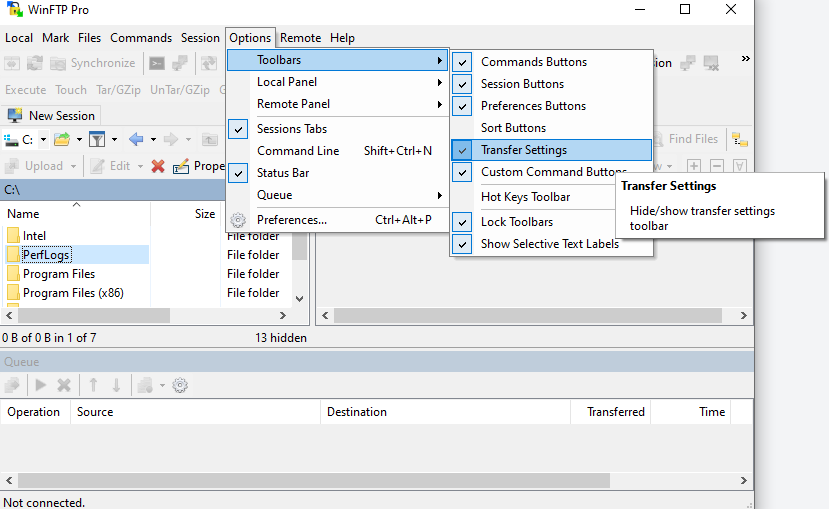Viewport: 829px width, 509px height.
Task: Open the queue preferences gear icon
Action: [180, 385]
